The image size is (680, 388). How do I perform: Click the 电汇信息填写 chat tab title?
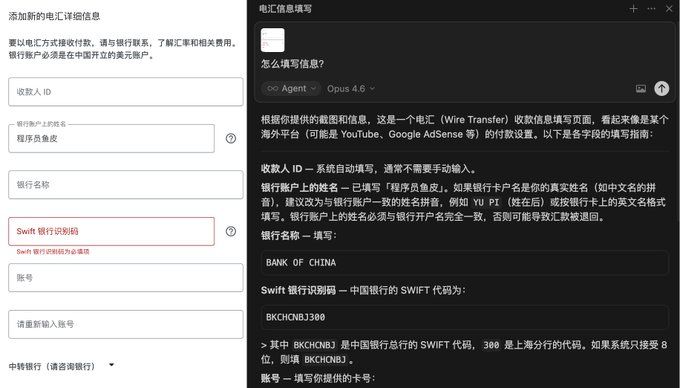coord(285,9)
